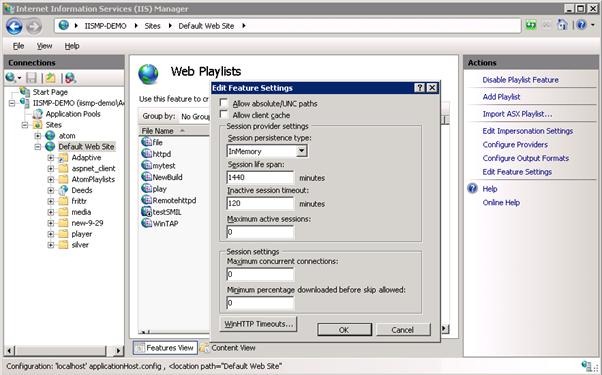602x375 pixels.
Task: Click the green refresh icon in toolbar
Action: coord(531,25)
